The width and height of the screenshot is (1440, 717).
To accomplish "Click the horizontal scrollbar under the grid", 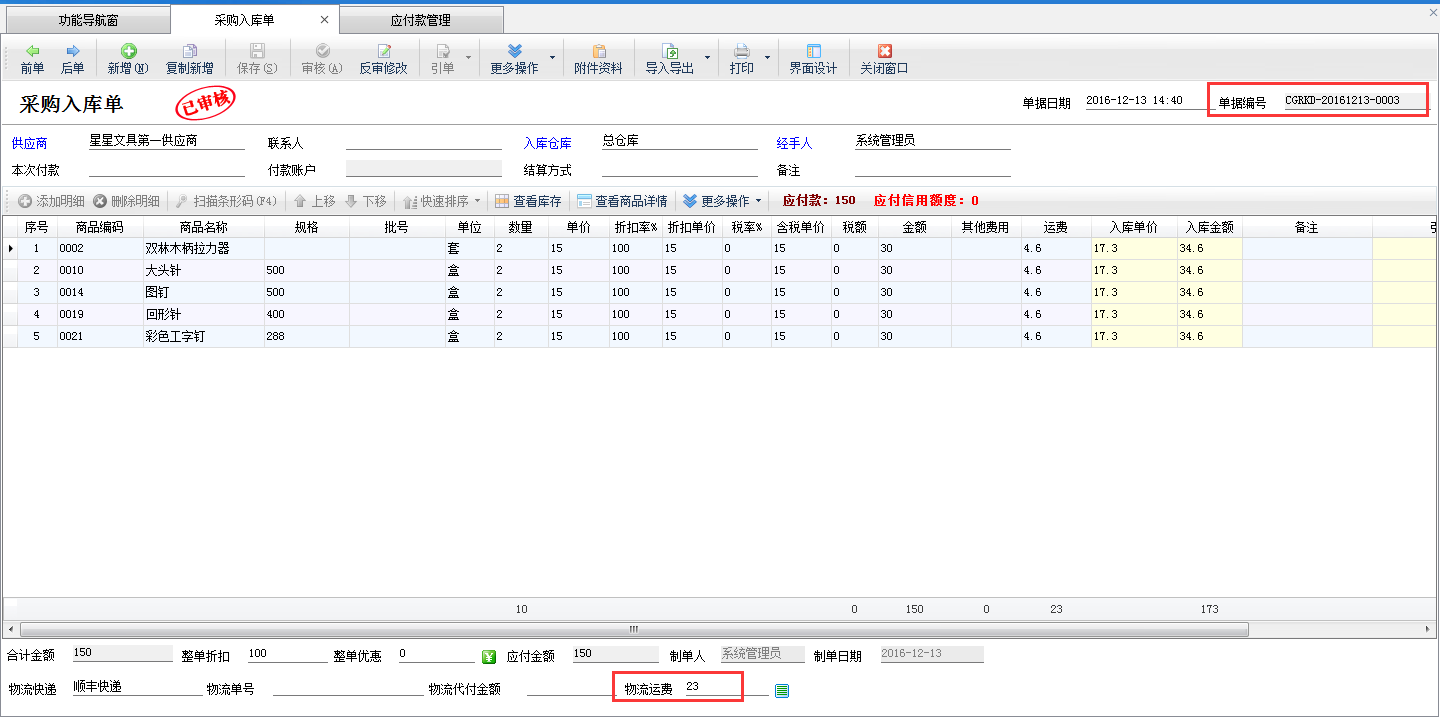I will [632, 630].
